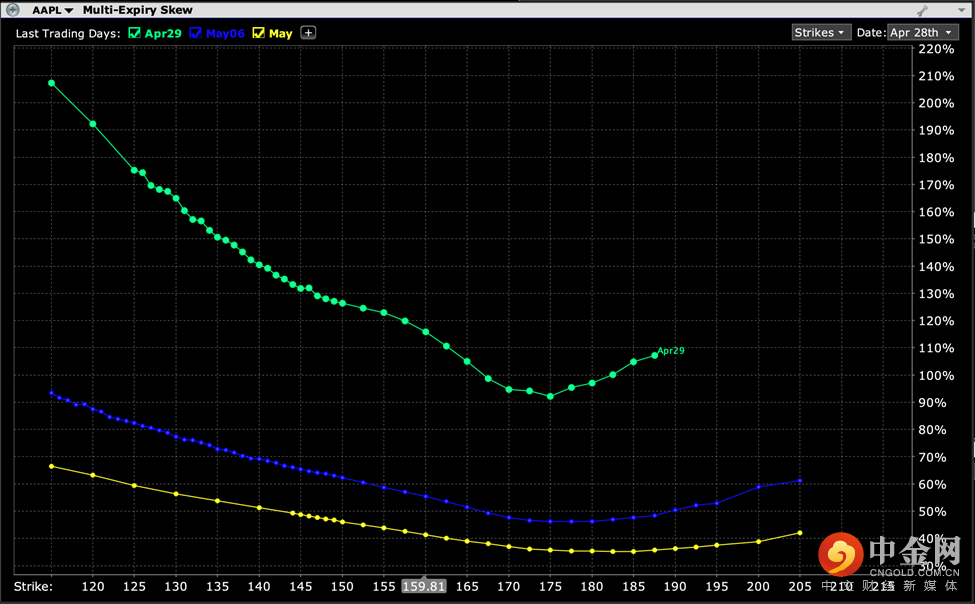Toggle the Apr29 expiry checkbox
This screenshot has width=975, height=604.
[x=134, y=33]
